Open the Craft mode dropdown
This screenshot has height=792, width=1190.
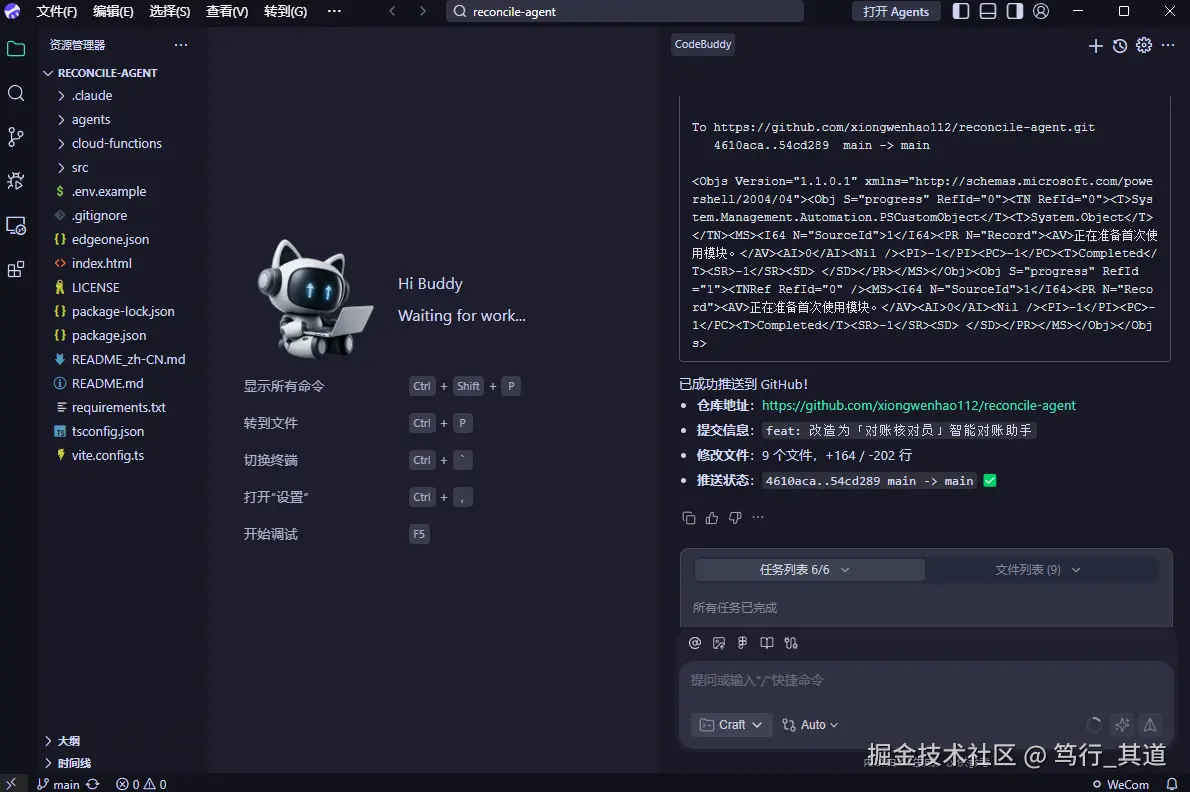click(x=731, y=725)
